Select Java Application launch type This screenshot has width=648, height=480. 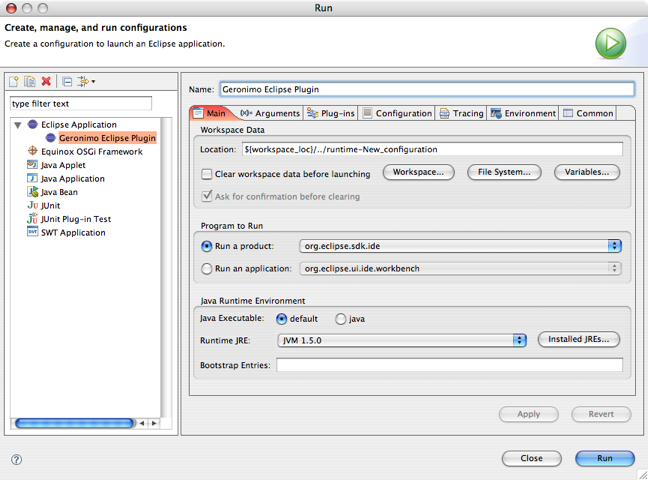pyautogui.click(x=73, y=179)
